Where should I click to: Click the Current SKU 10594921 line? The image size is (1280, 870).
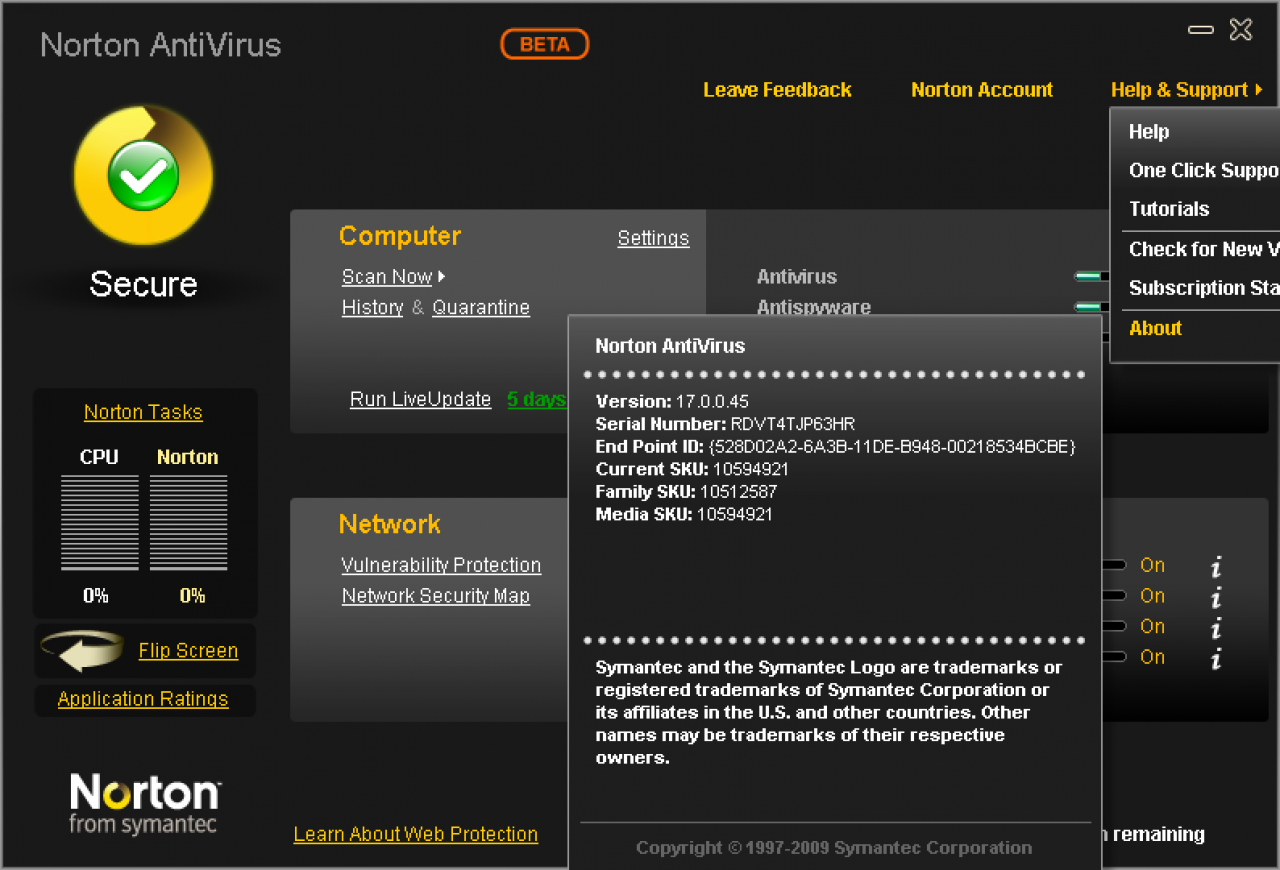tap(692, 469)
